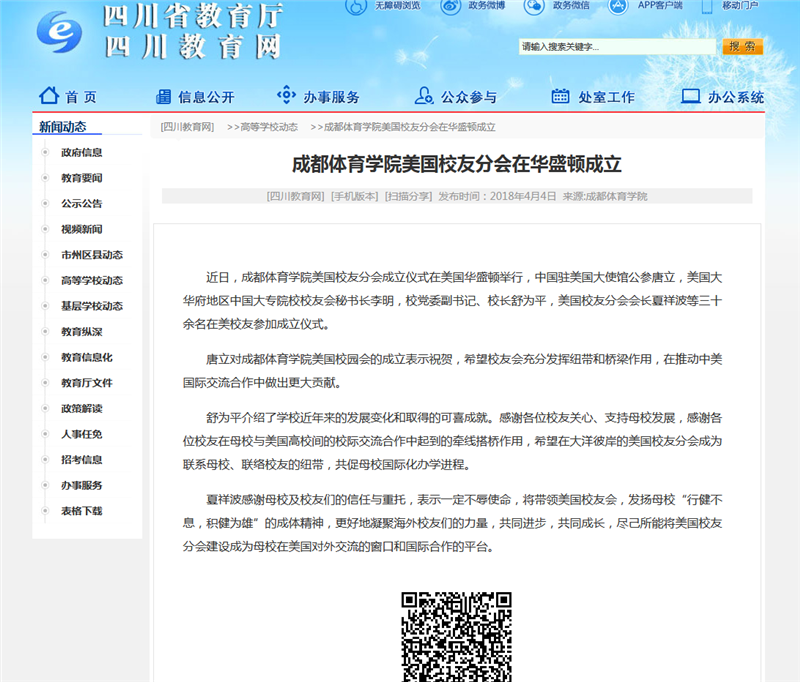Click the publish date 2018年4月4日
The width and height of the screenshot is (800, 682).
(x=523, y=196)
